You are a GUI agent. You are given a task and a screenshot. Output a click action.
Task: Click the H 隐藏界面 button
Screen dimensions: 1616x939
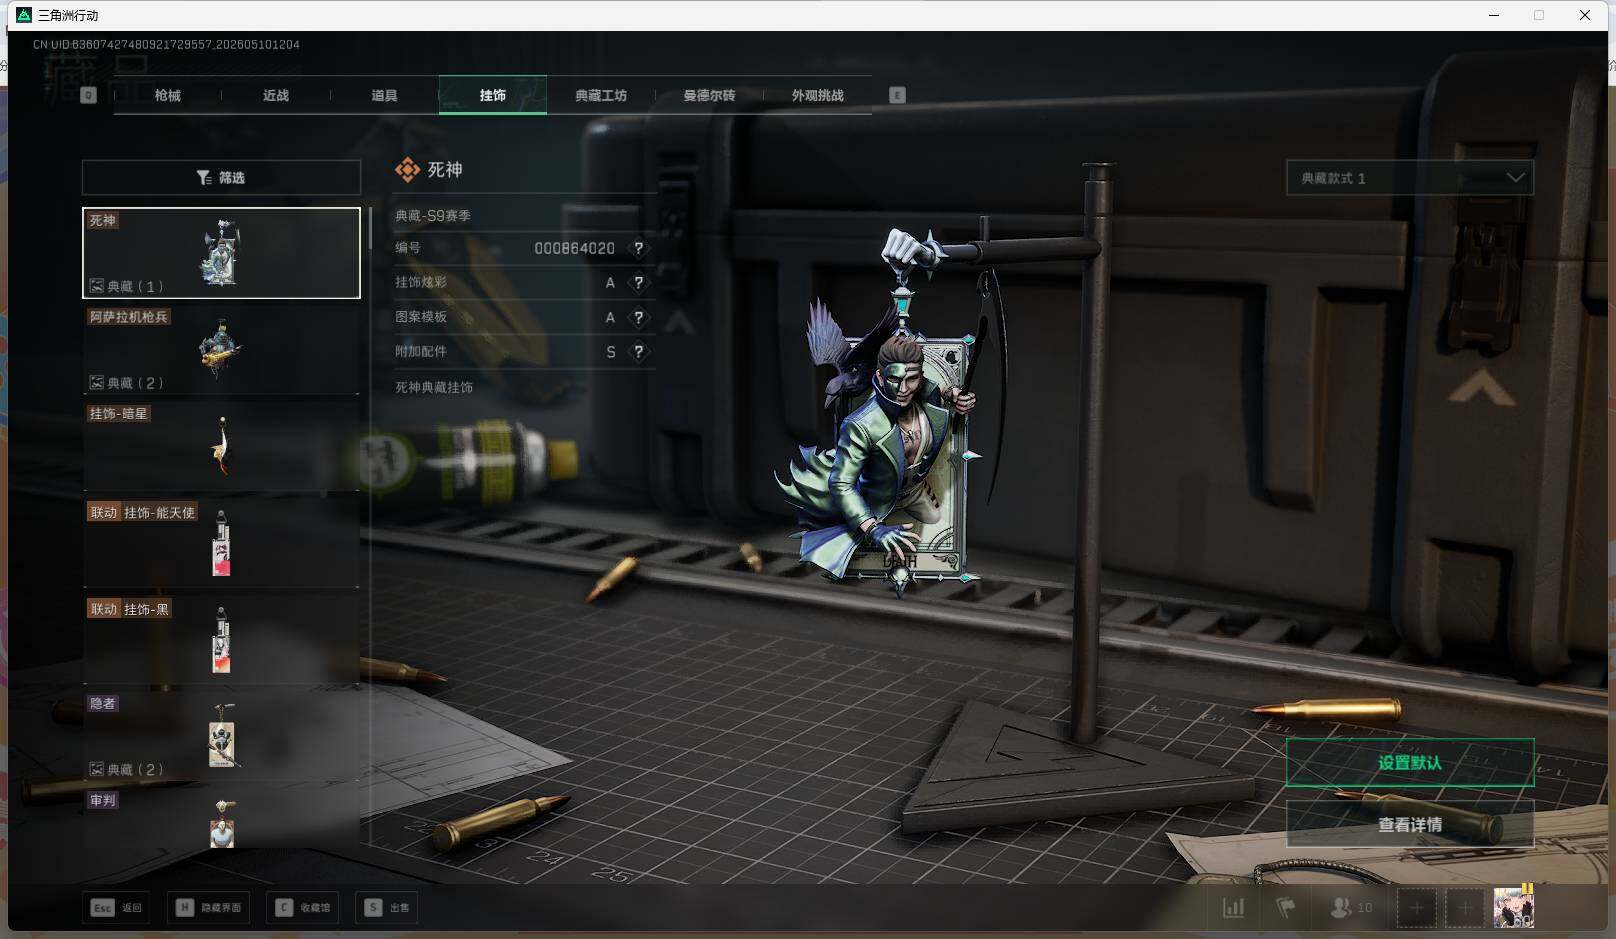(209, 908)
